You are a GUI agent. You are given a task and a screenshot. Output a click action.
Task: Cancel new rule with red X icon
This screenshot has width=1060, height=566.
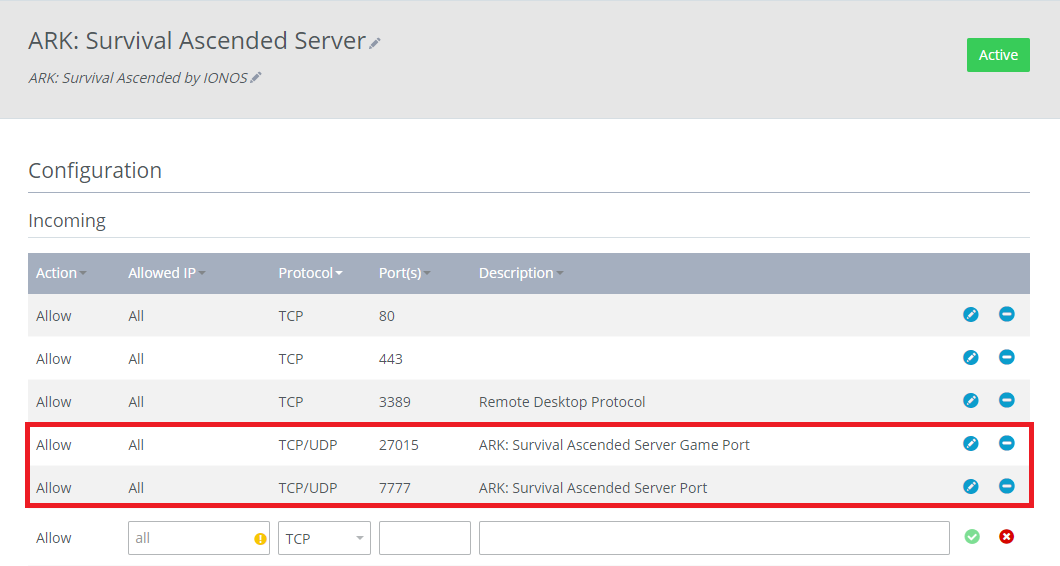click(1006, 537)
